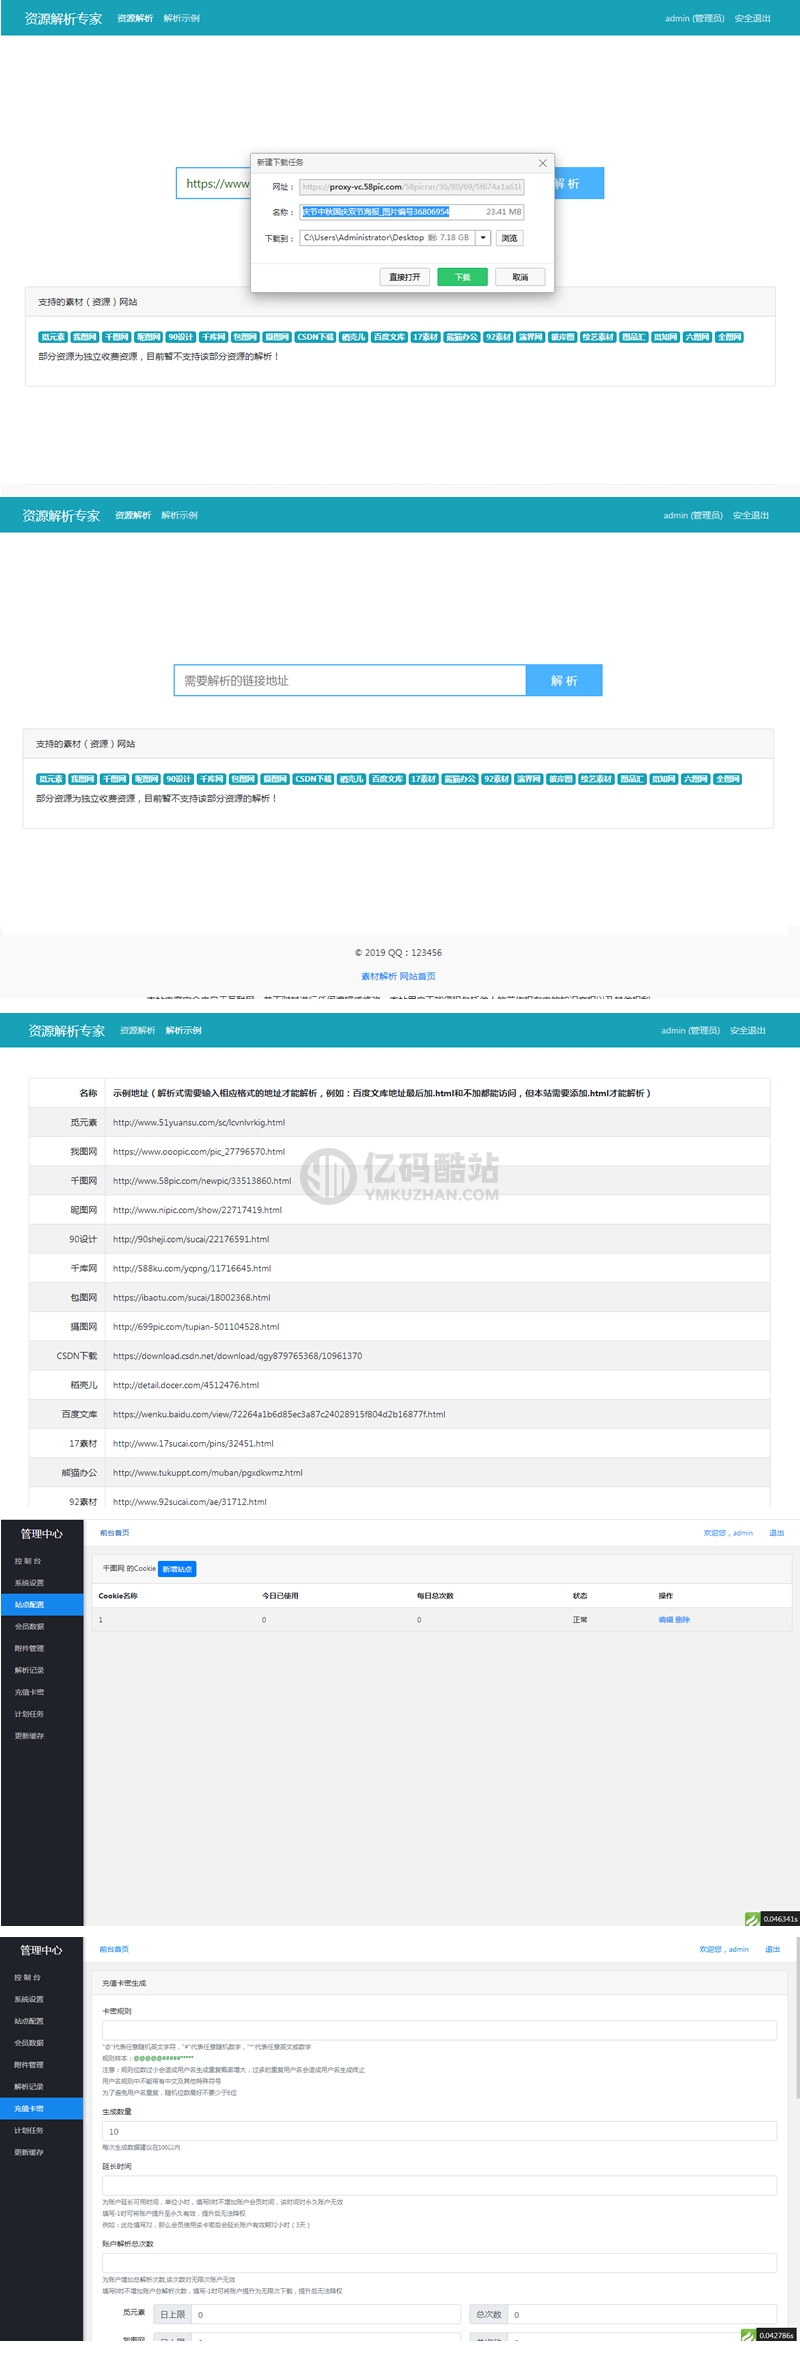Image resolution: width=800 pixels, height=2353 pixels.
Task: Click the 删除 link in the Cookie row
Action: (682, 1620)
